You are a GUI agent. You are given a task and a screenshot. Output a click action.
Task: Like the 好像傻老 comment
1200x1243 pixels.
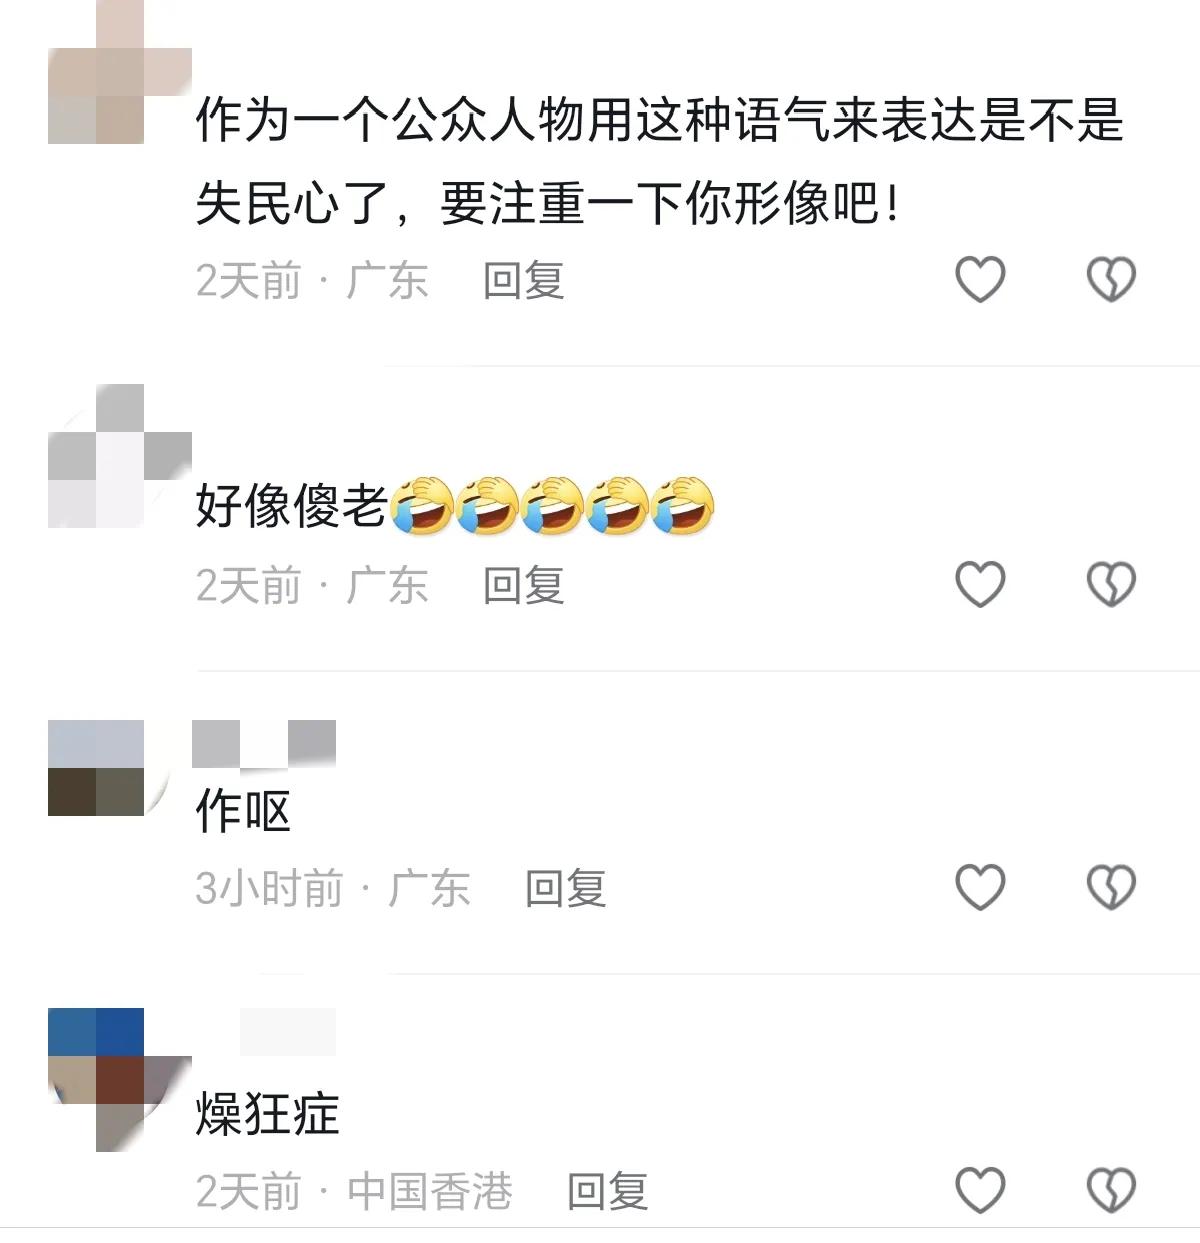[x=980, y=584]
